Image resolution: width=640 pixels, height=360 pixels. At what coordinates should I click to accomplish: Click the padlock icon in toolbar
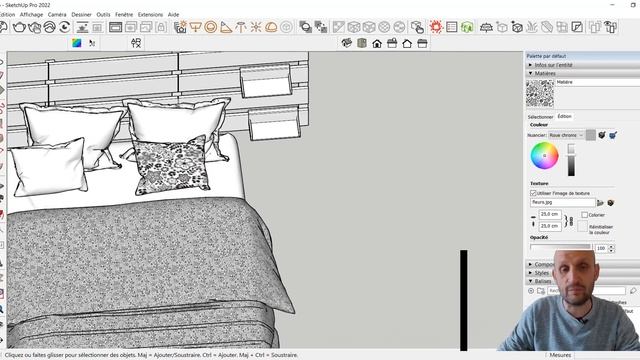tap(161, 27)
